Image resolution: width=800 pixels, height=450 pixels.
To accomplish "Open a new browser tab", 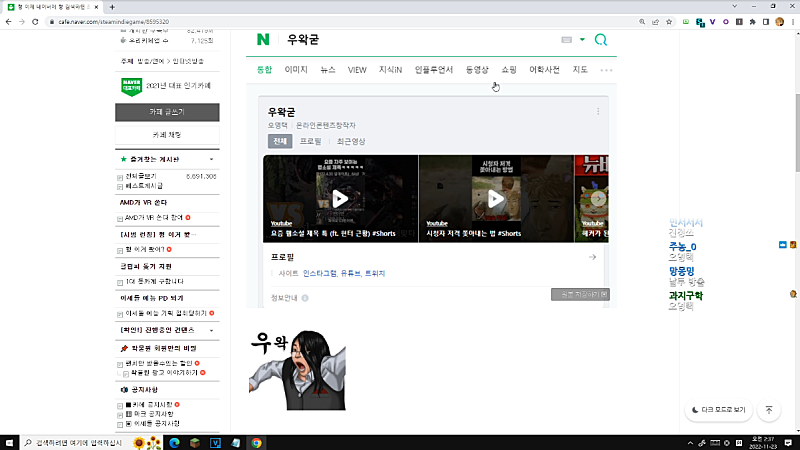I will (112, 7).
